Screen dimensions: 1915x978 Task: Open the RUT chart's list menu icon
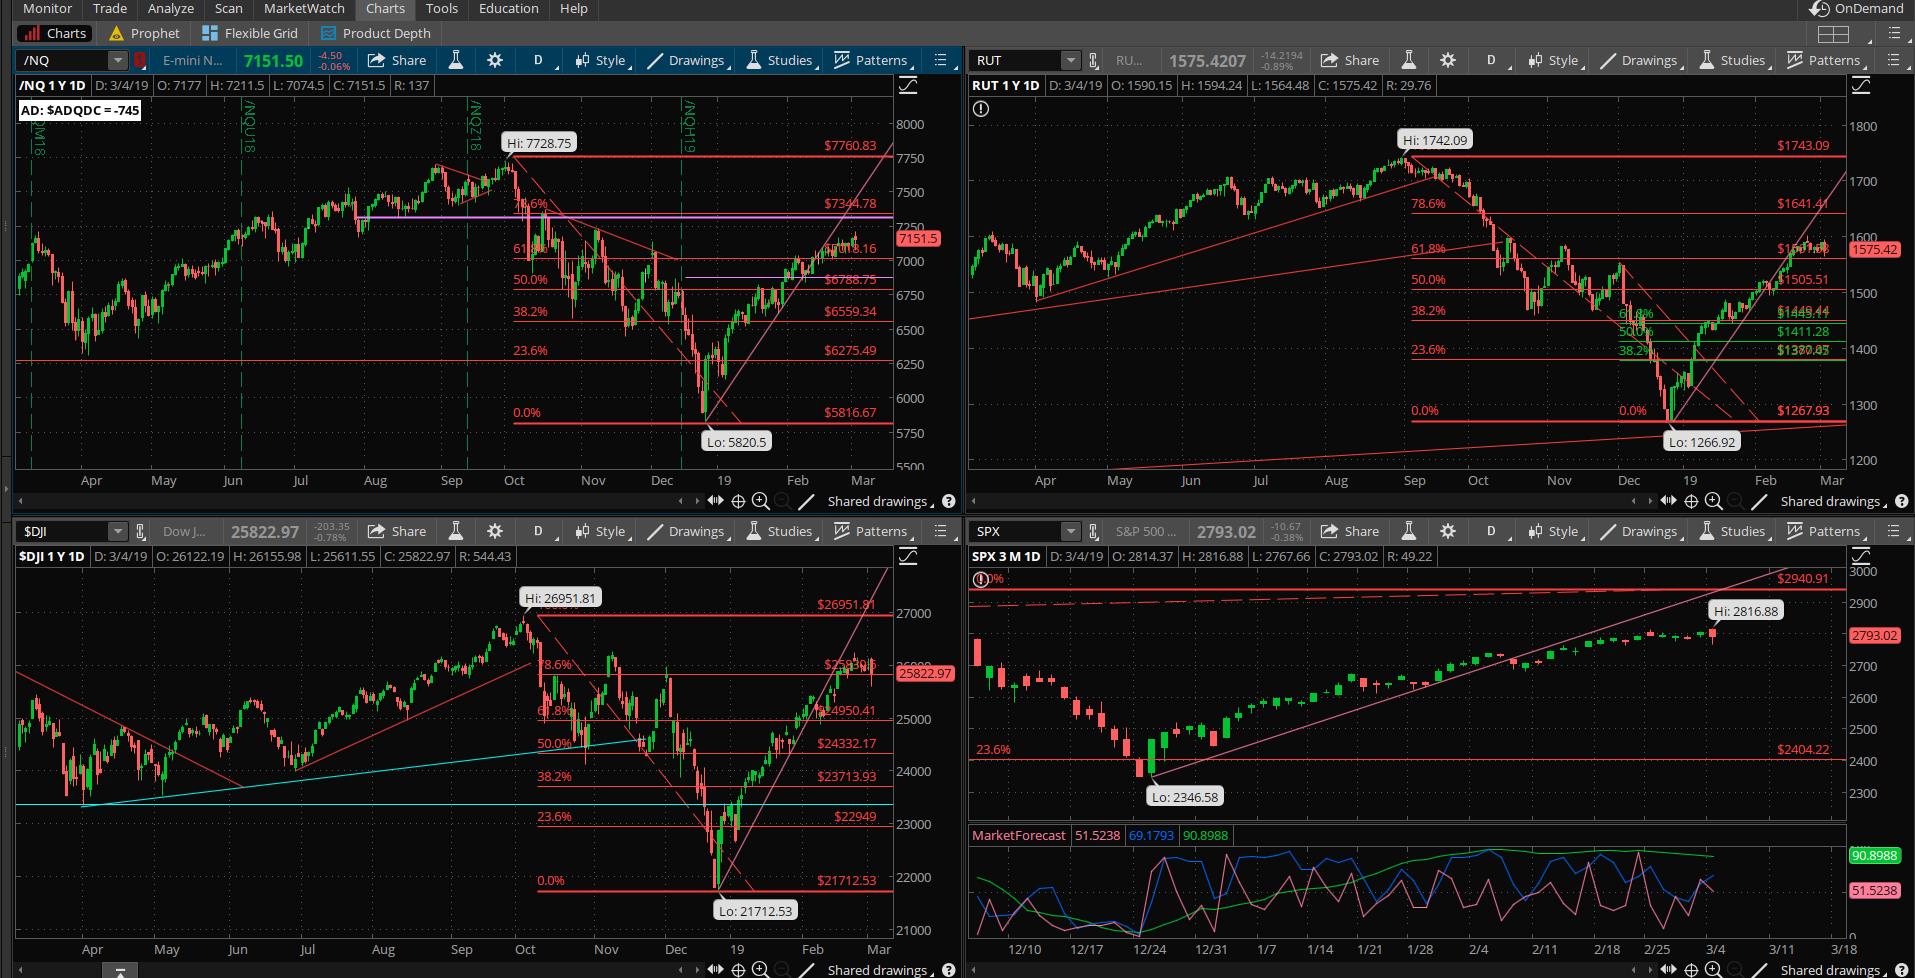click(1893, 60)
